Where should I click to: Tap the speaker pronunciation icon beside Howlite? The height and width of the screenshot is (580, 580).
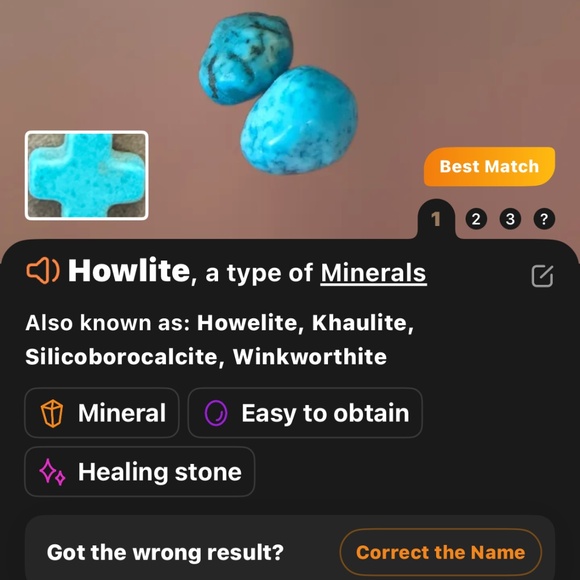[x=43, y=271]
